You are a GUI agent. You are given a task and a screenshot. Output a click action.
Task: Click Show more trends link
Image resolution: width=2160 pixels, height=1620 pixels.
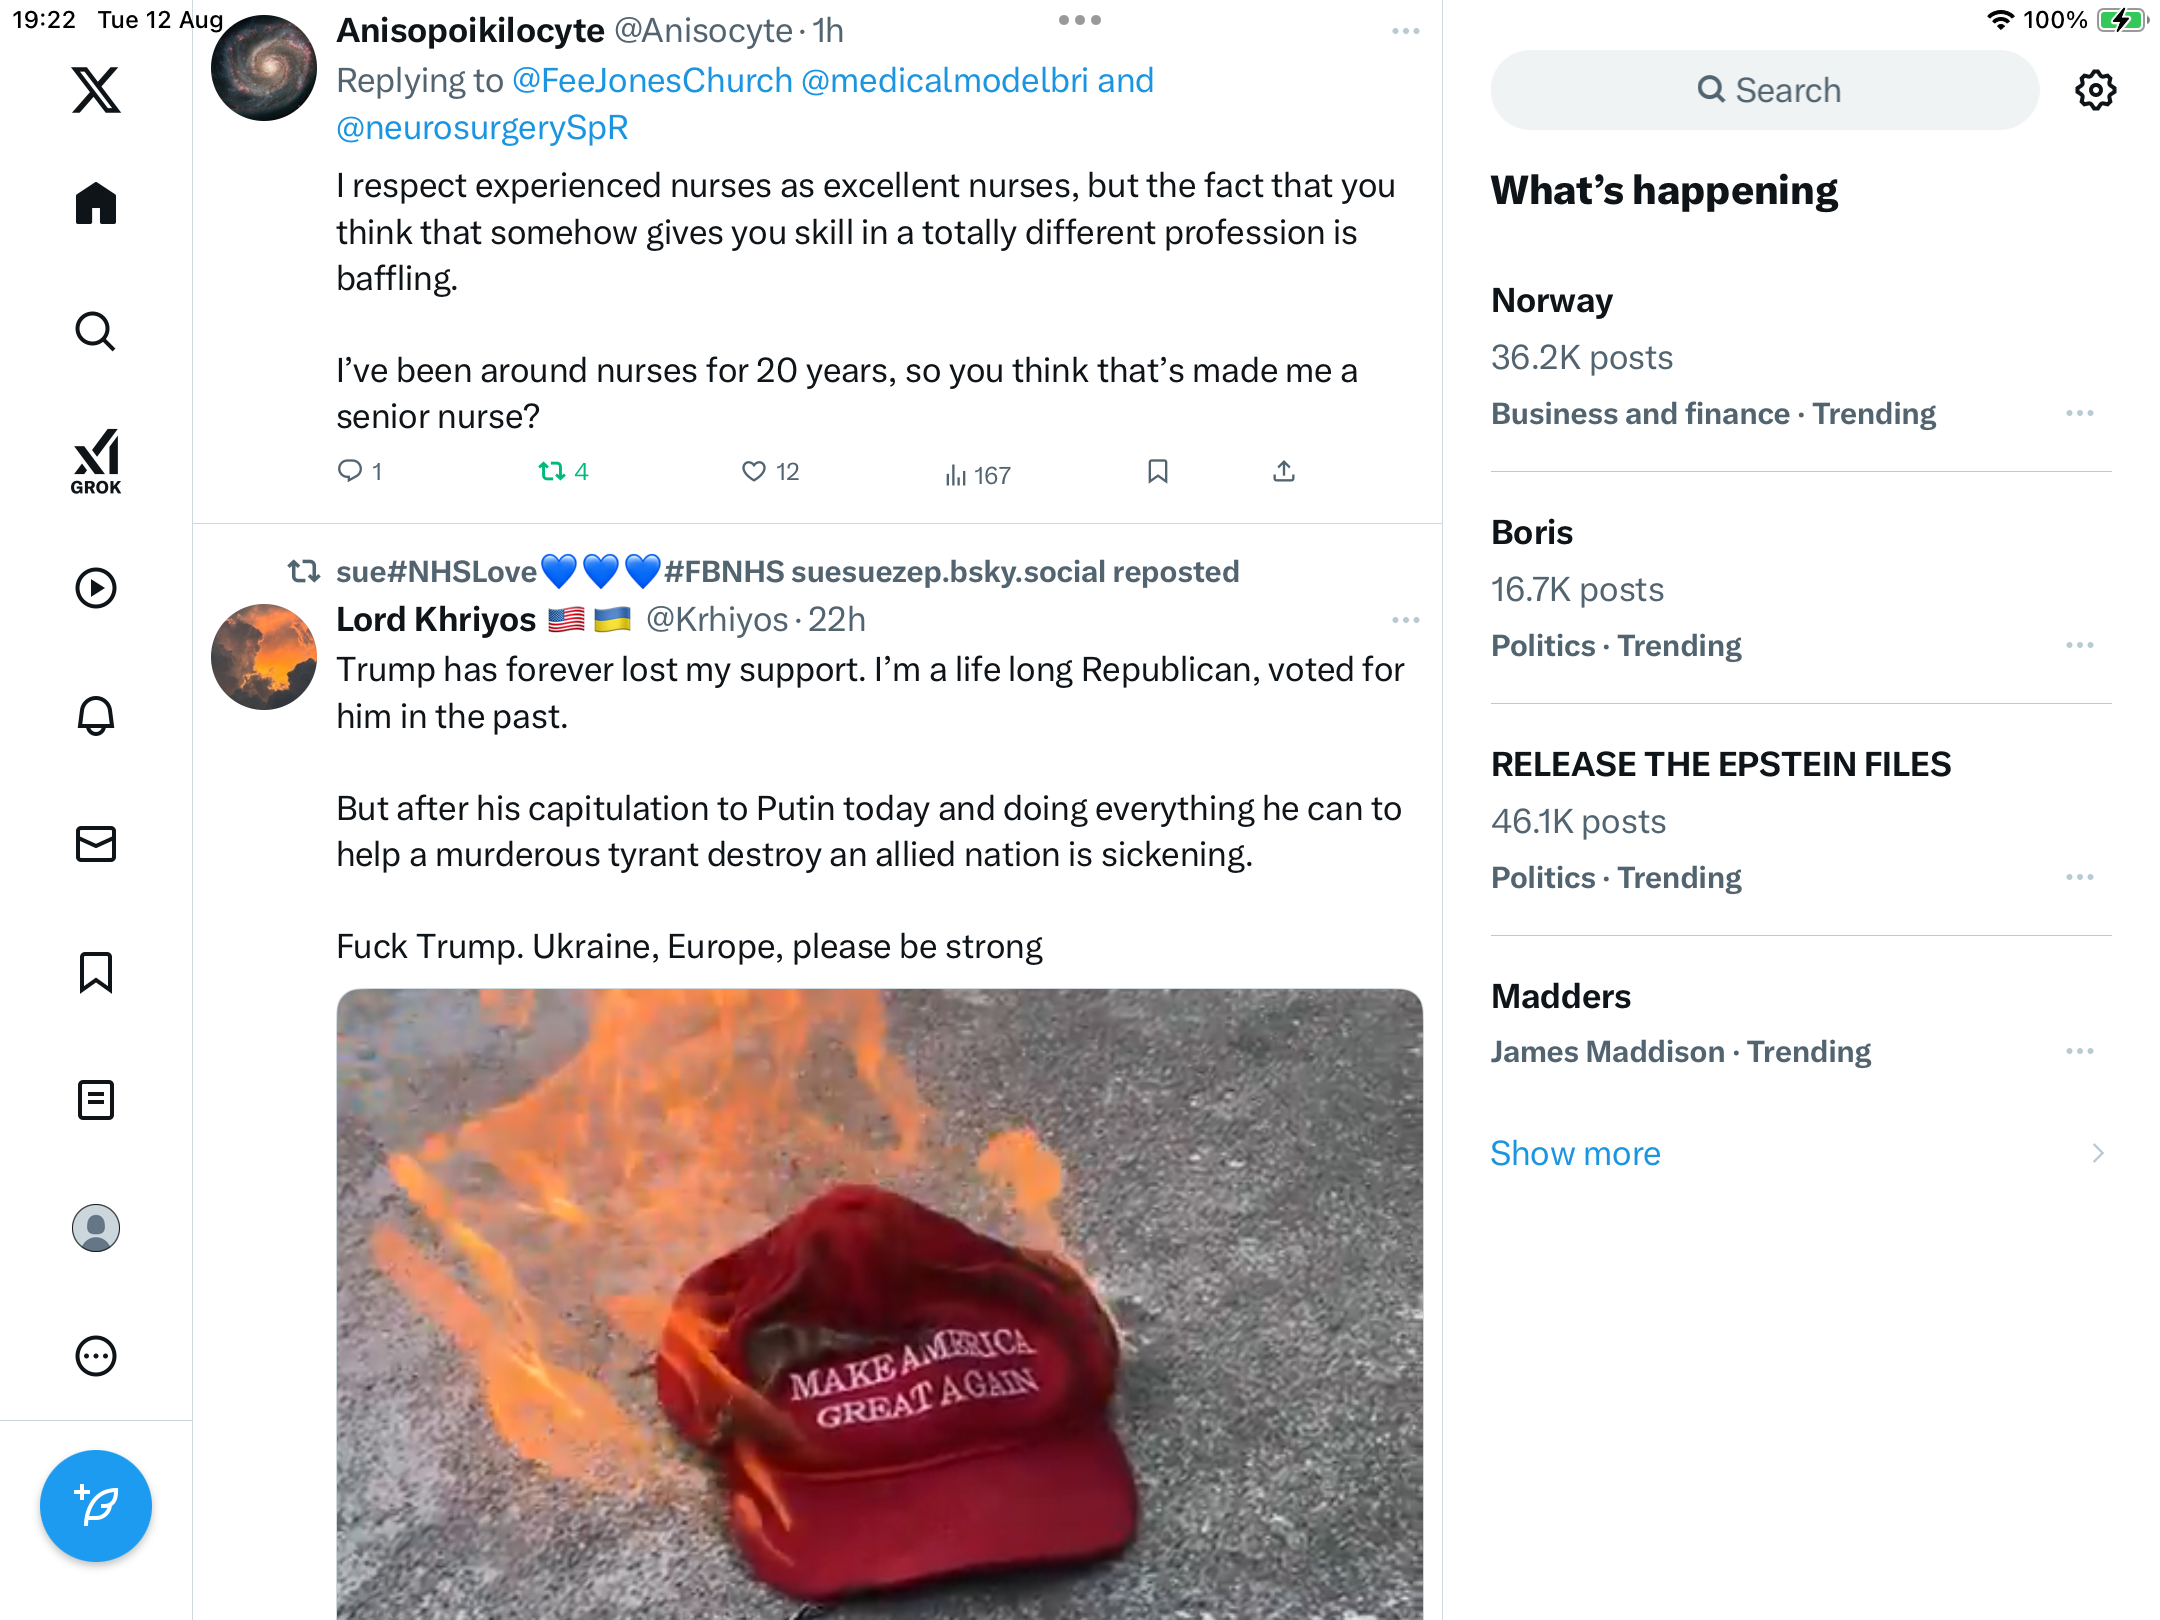pos(1575,1153)
